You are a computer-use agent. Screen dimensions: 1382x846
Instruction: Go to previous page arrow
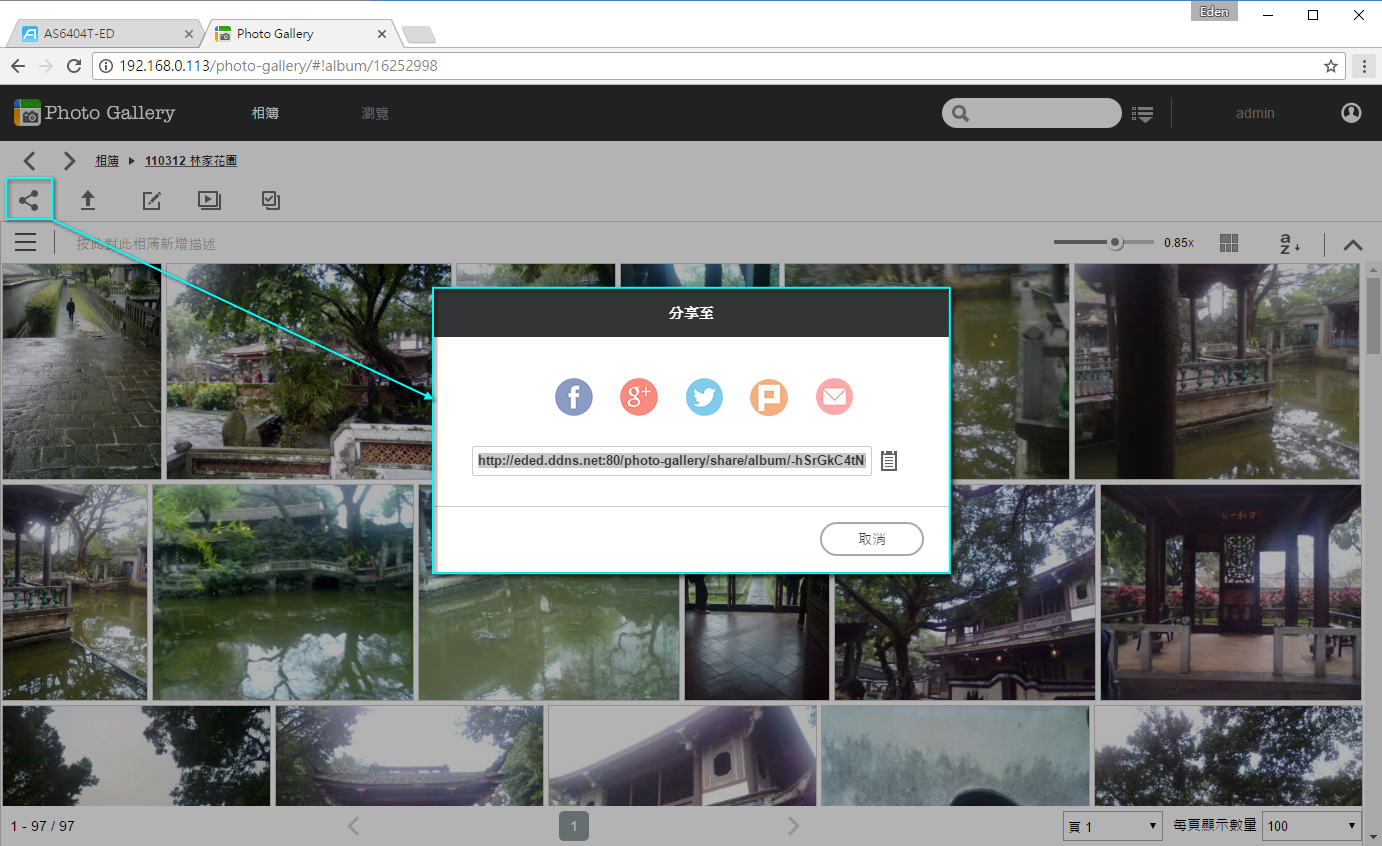[353, 826]
